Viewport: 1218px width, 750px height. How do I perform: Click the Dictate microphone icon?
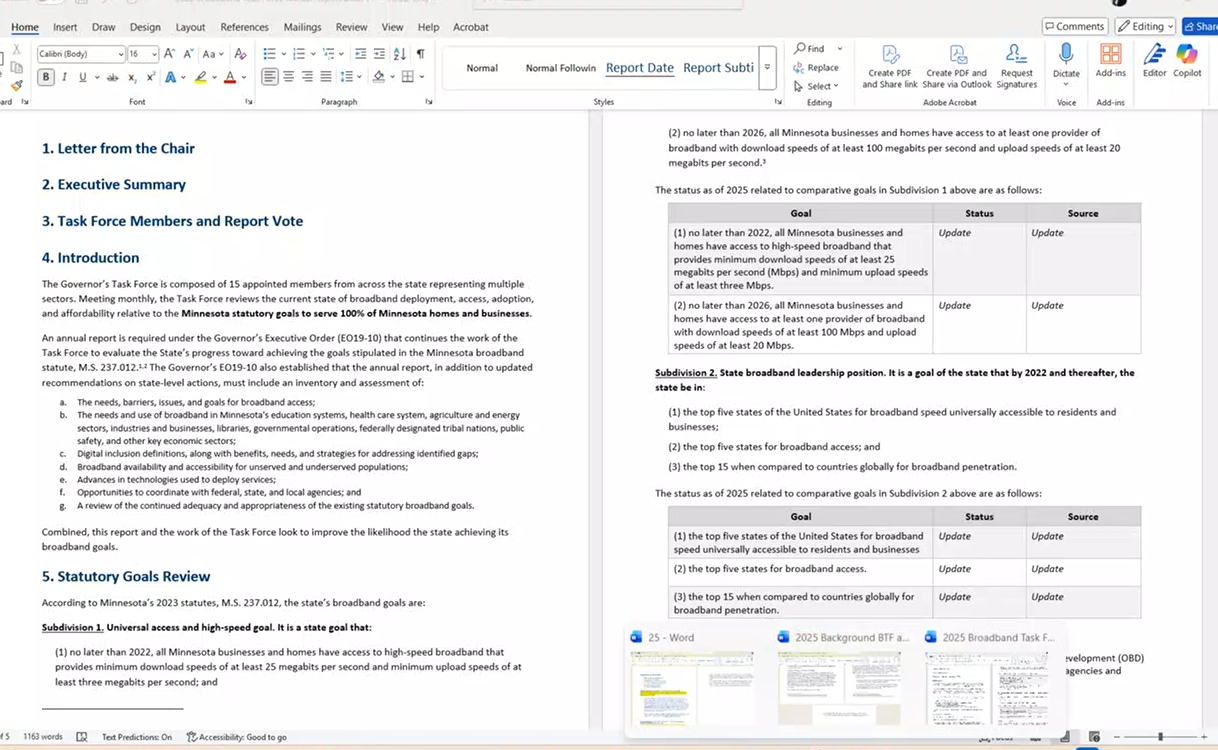(1066, 54)
